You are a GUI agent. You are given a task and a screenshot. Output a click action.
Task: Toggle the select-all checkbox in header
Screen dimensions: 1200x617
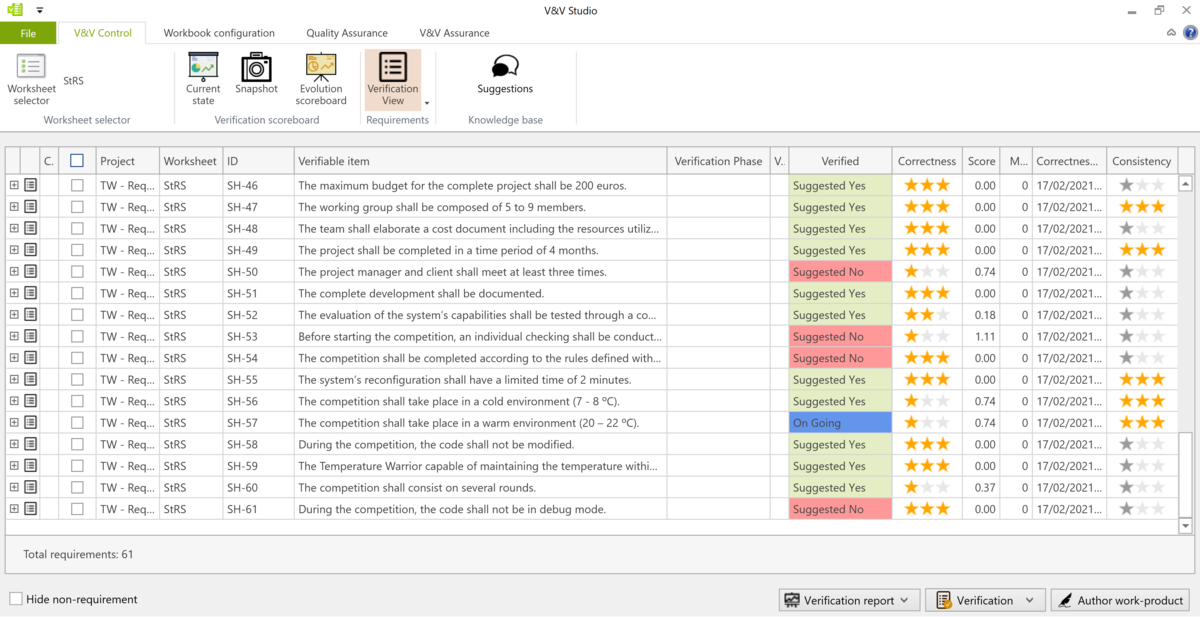[77, 161]
